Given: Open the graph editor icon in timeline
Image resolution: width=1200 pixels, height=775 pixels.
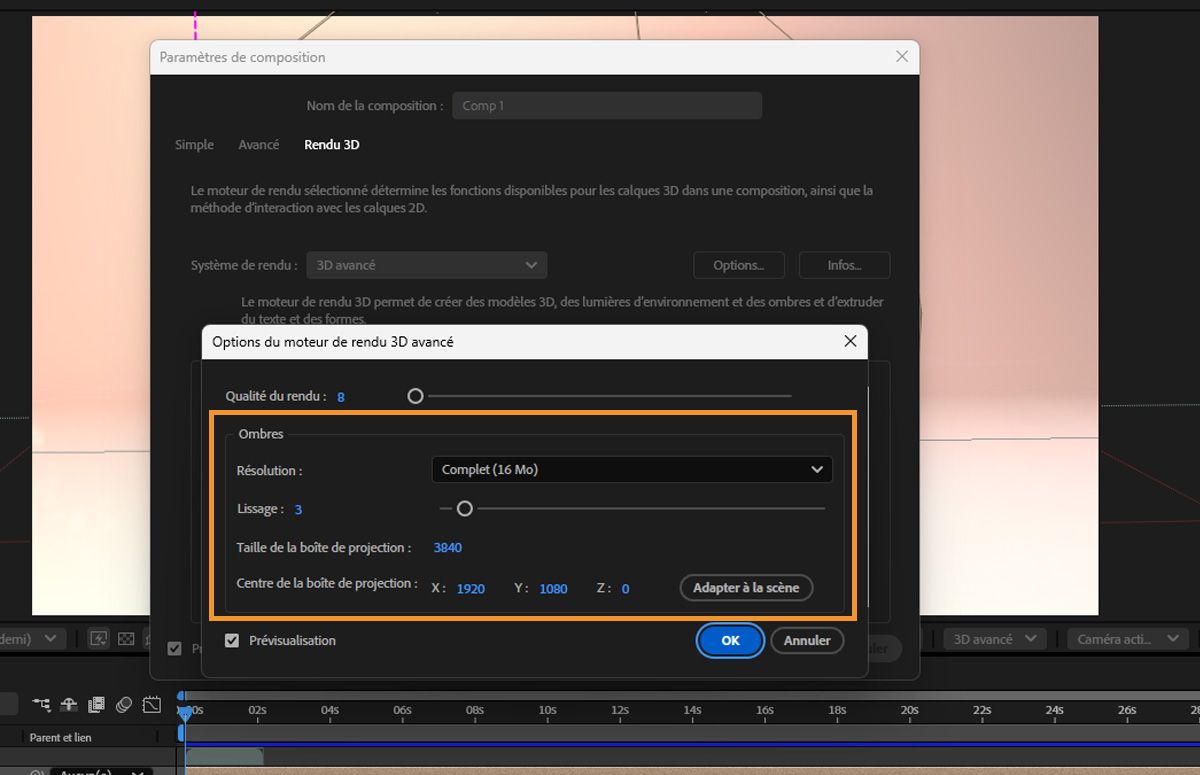Looking at the screenshot, I should click(x=151, y=705).
